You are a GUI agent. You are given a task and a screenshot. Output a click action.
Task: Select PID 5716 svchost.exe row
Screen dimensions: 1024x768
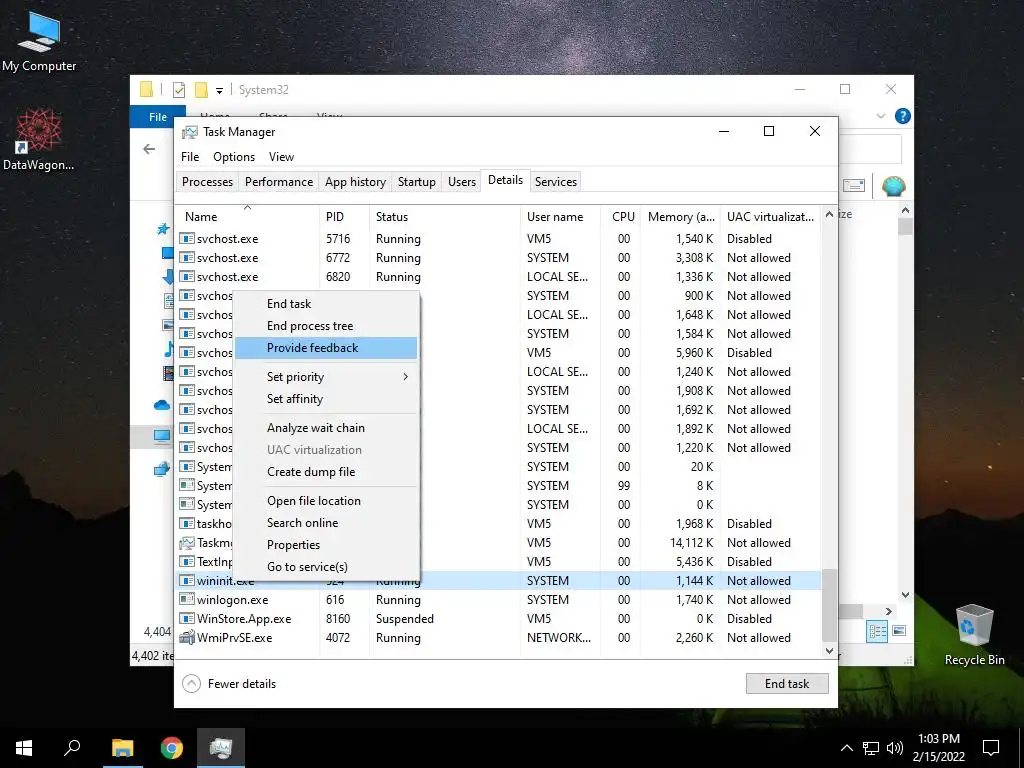[x=498, y=239]
